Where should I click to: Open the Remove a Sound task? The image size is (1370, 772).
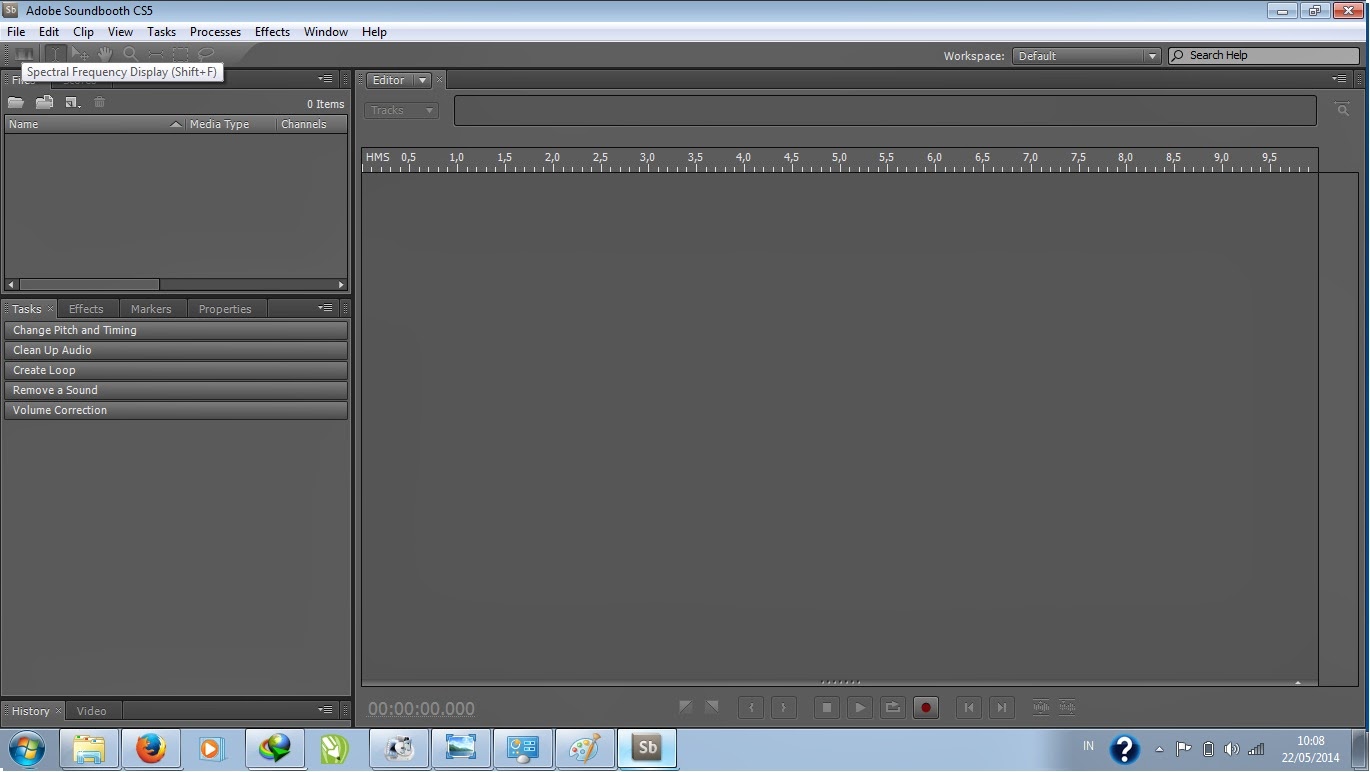176,390
